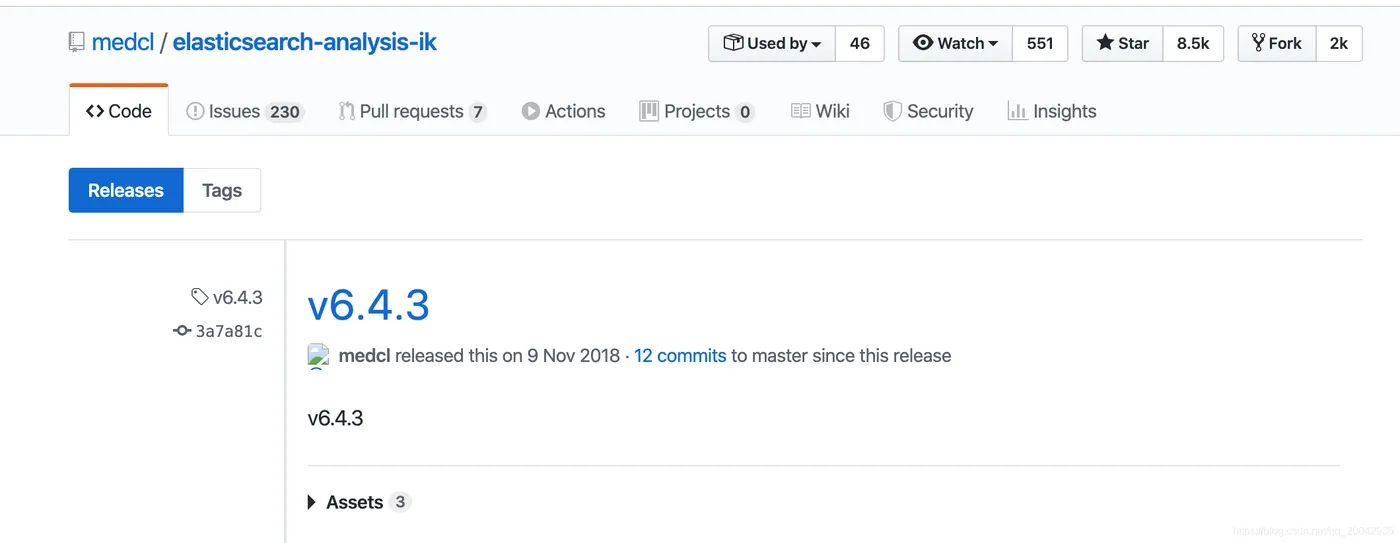This screenshot has width=1400, height=543.
Task: Open the Used by dropdown
Action: 772,44
